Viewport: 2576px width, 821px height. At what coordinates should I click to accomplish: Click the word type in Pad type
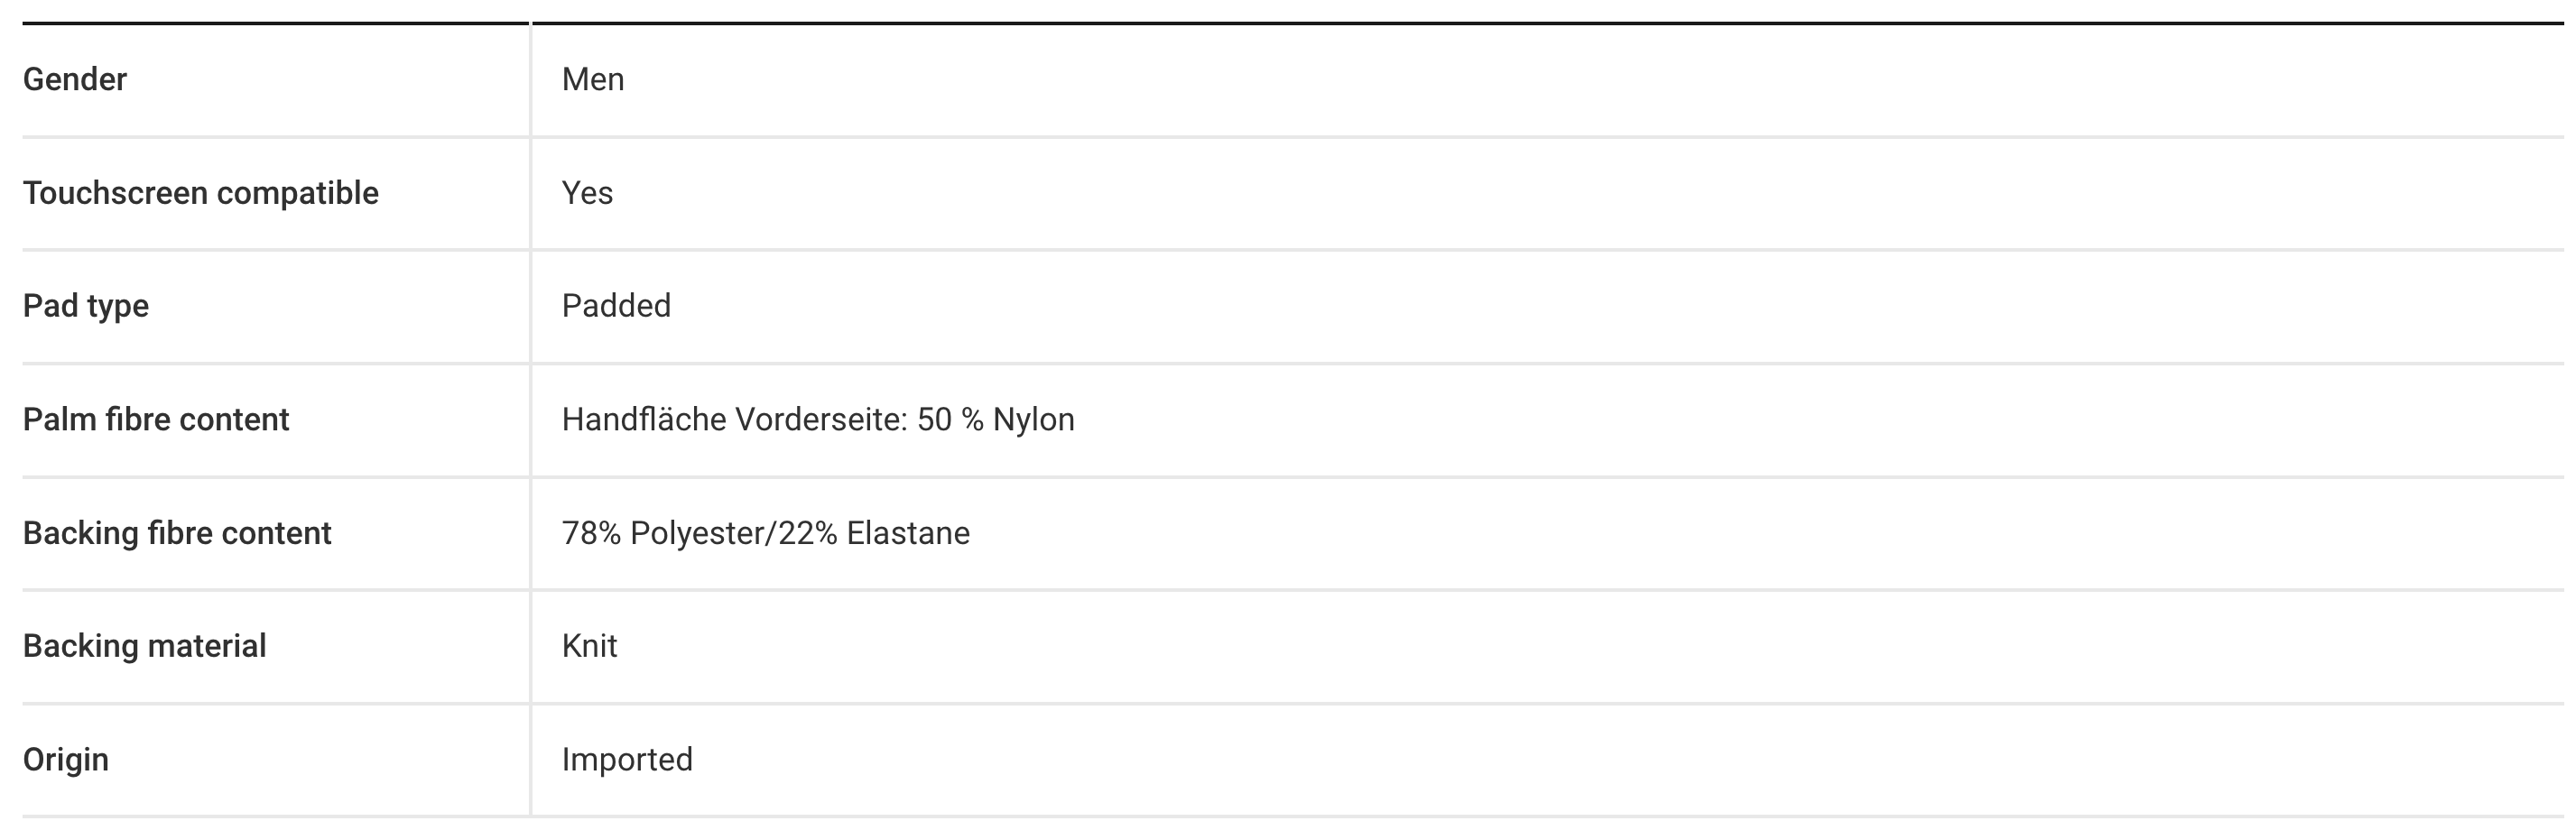[x=118, y=306]
